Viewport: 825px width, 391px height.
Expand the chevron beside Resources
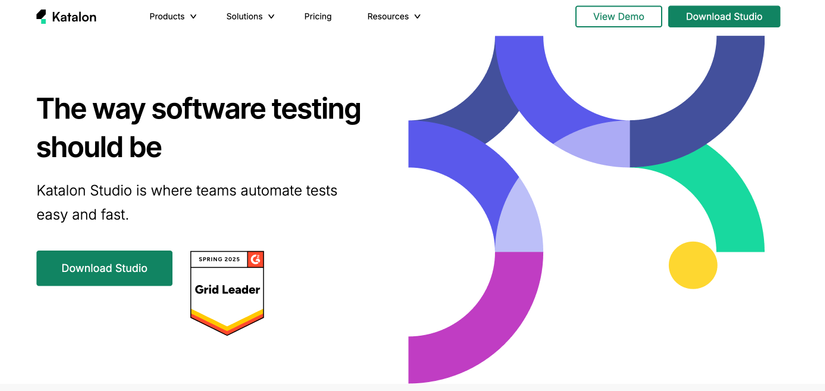coord(417,16)
